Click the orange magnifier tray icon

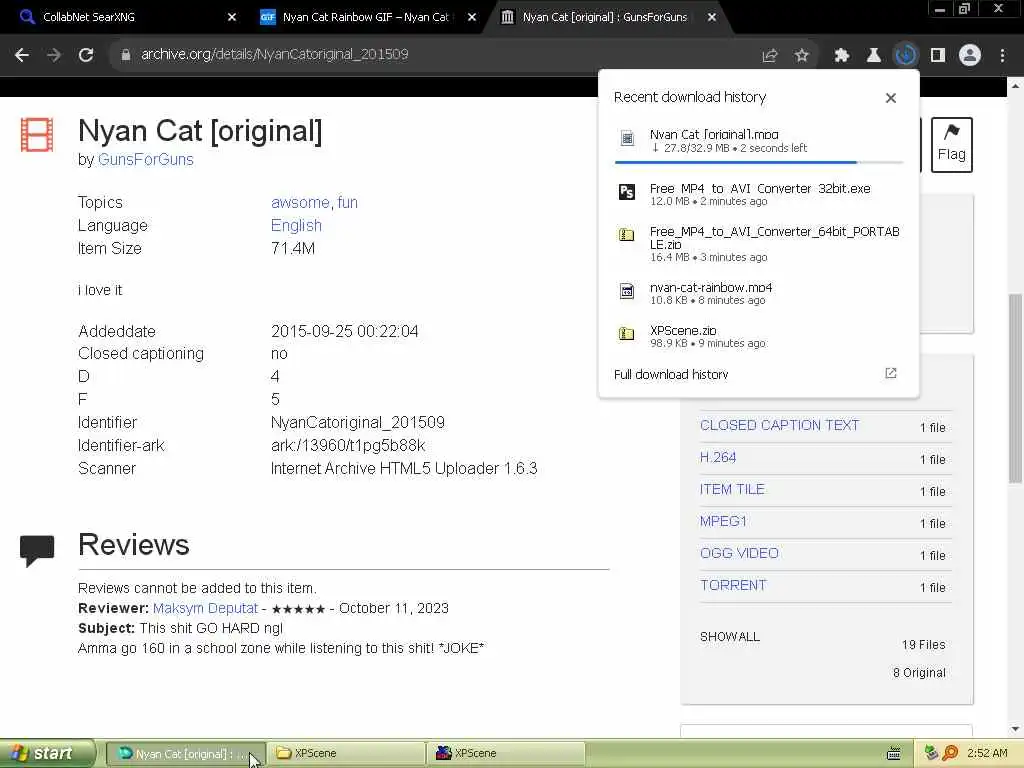(x=950, y=753)
